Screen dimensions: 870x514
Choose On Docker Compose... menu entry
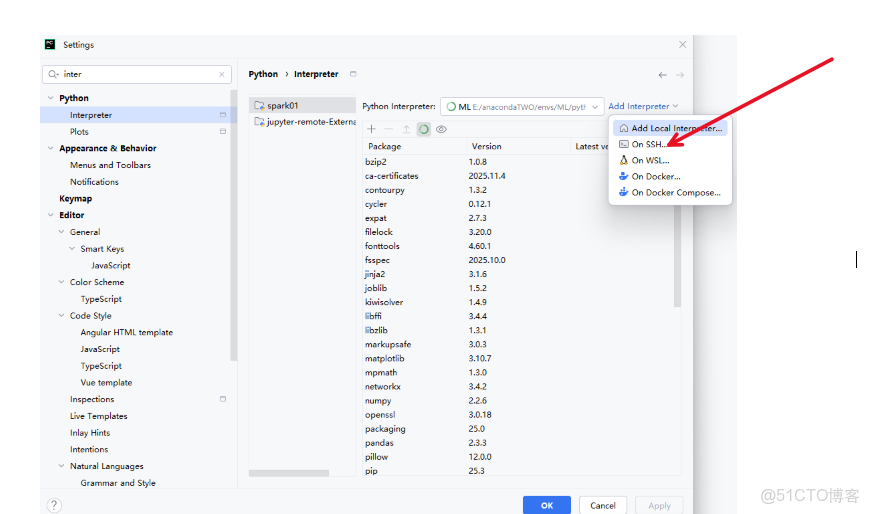(670, 193)
